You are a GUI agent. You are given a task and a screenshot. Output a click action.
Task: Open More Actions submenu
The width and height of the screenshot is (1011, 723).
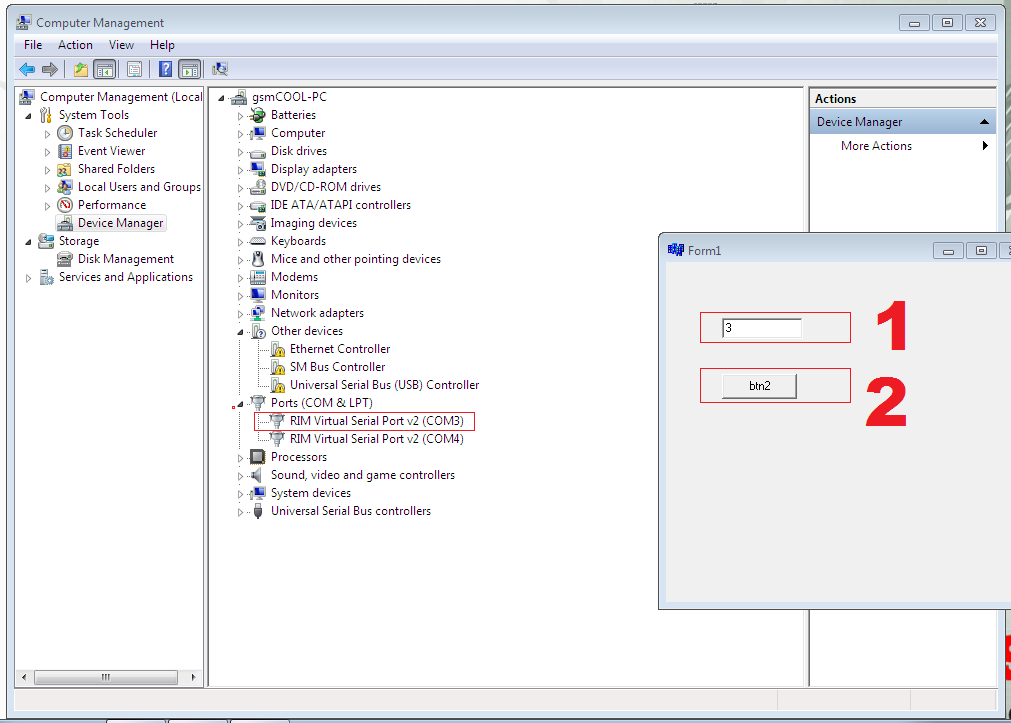[x=903, y=146]
